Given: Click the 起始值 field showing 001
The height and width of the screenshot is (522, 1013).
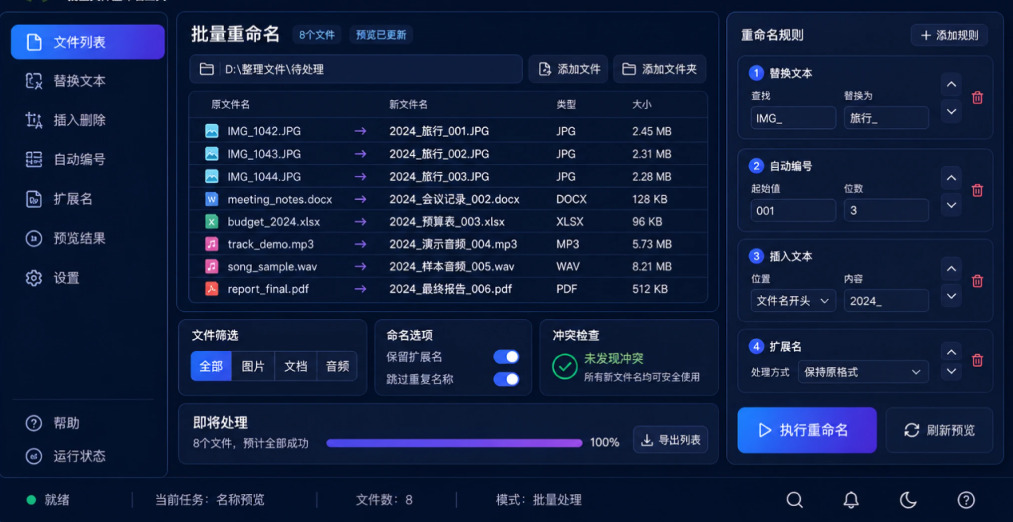Looking at the screenshot, I should click(x=793, y=211).
